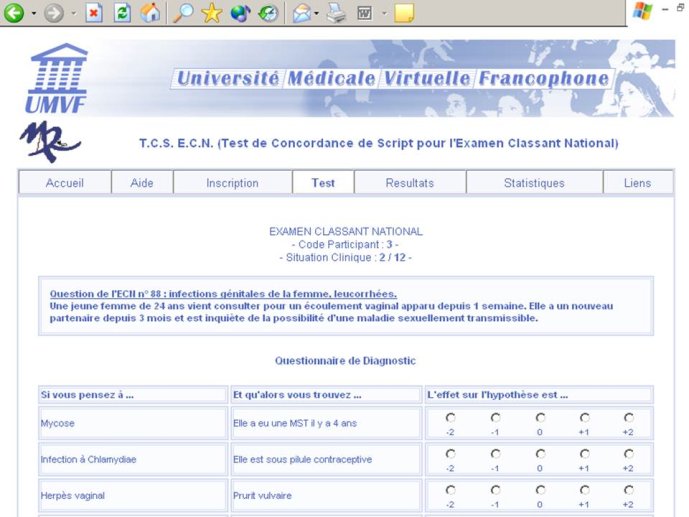Select +1 for the Mycose row
689x517 pixels.
point(584,417)
